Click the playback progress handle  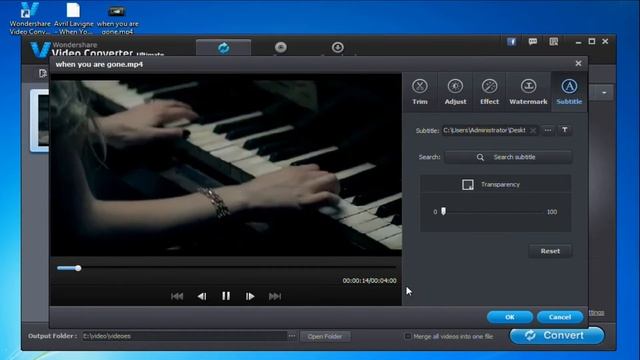pyautogui.click(x=78, y=268)
